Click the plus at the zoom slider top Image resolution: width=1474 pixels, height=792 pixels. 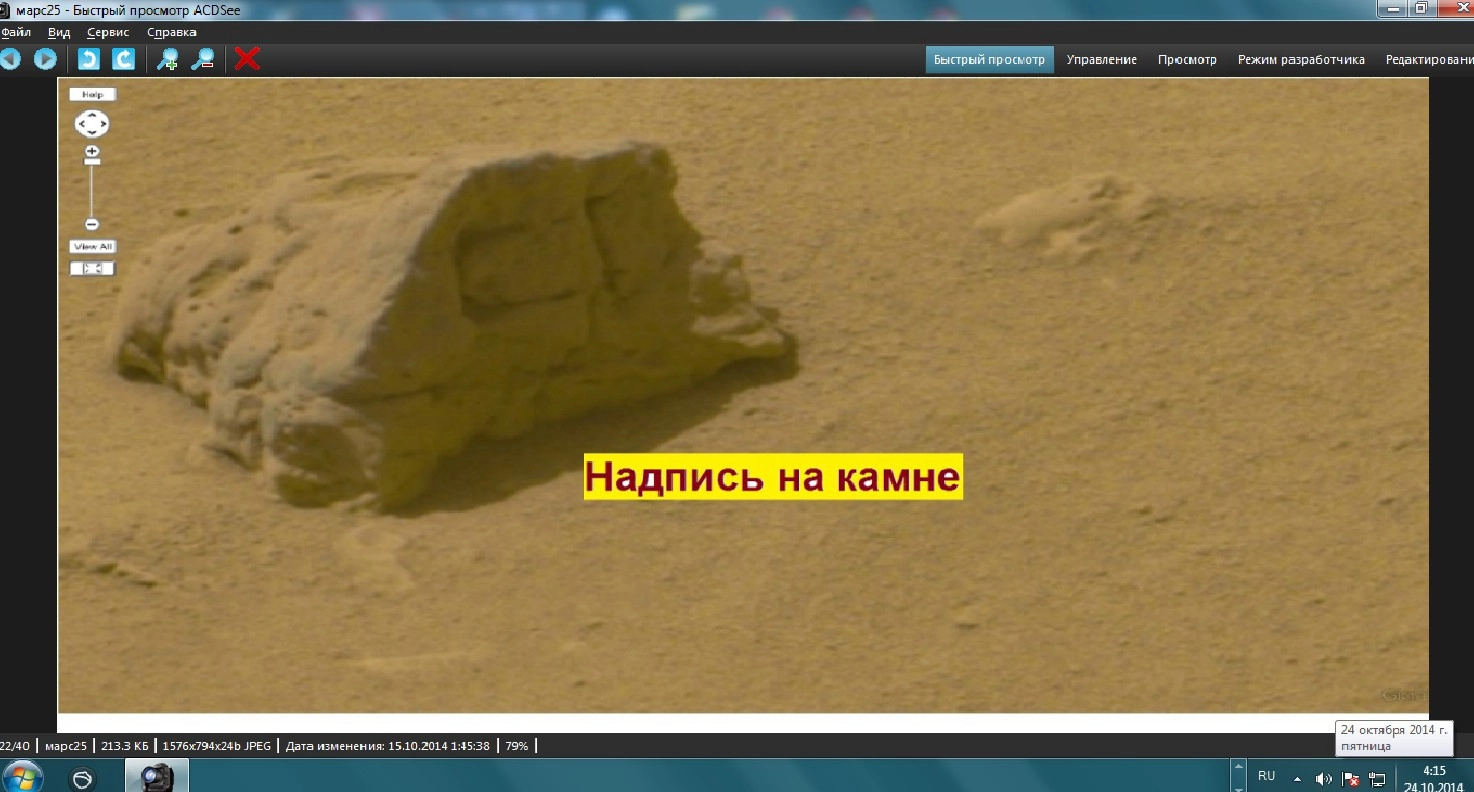[x=92, y=151]
